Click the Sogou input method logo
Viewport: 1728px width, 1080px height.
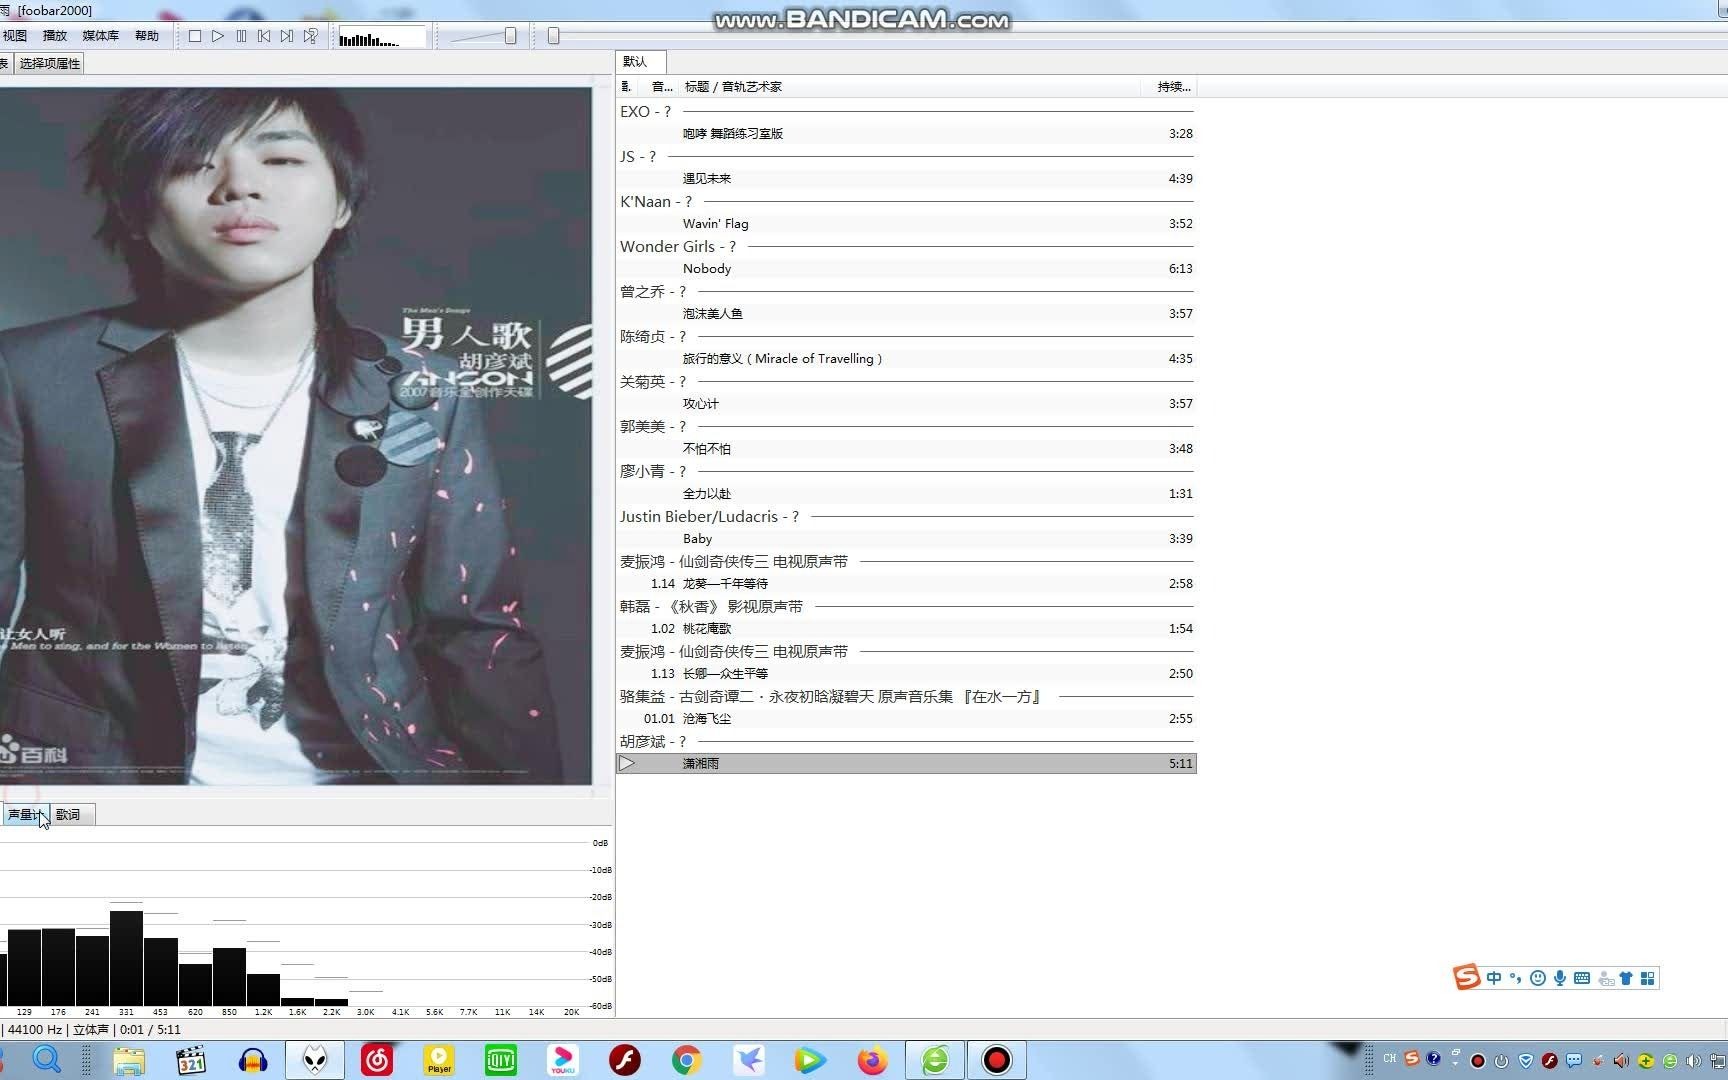pos(1467,977)
